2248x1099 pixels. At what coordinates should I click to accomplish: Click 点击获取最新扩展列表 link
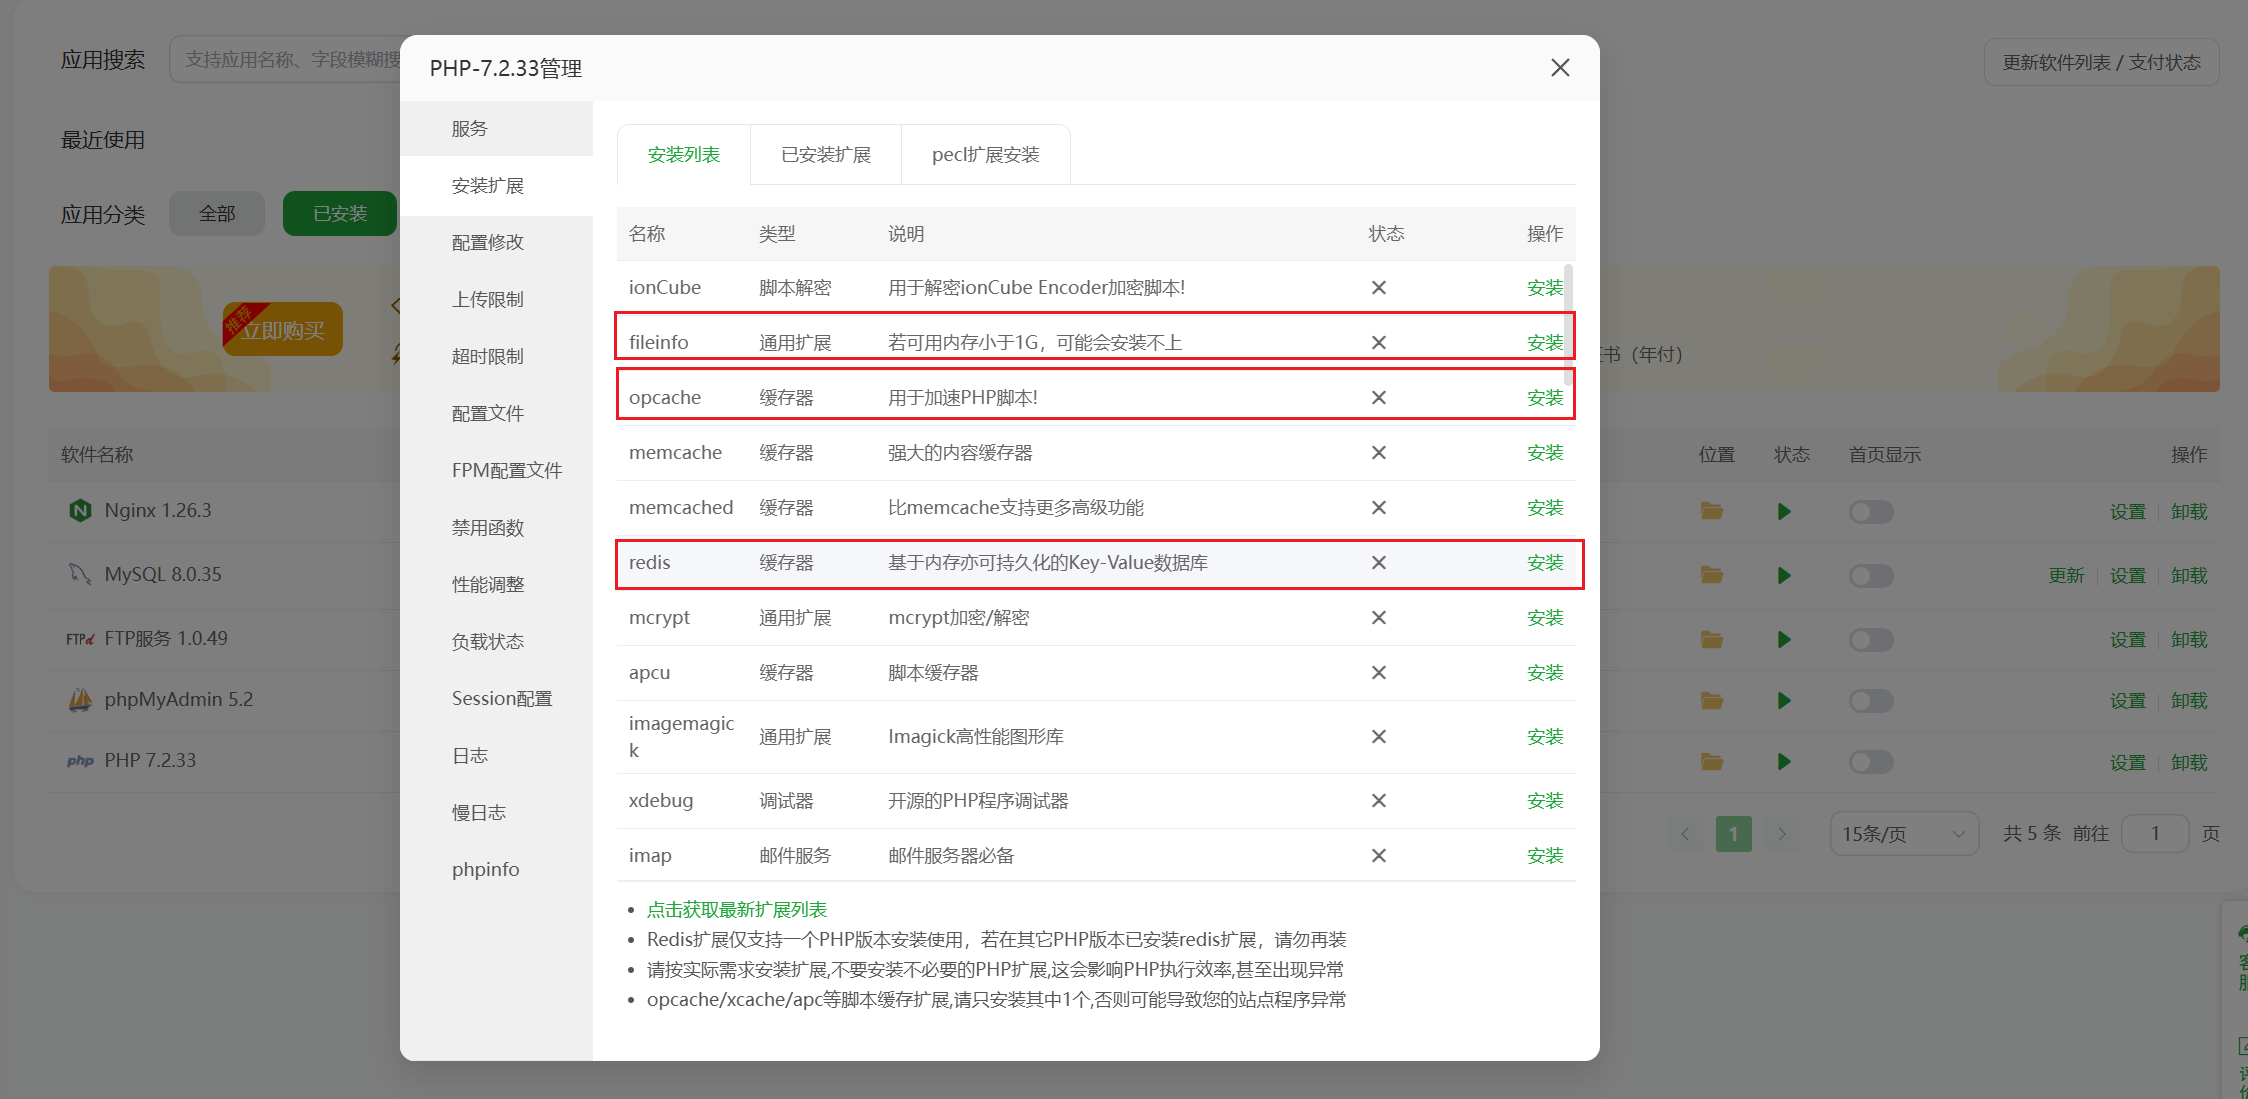[x=737, y=910]
